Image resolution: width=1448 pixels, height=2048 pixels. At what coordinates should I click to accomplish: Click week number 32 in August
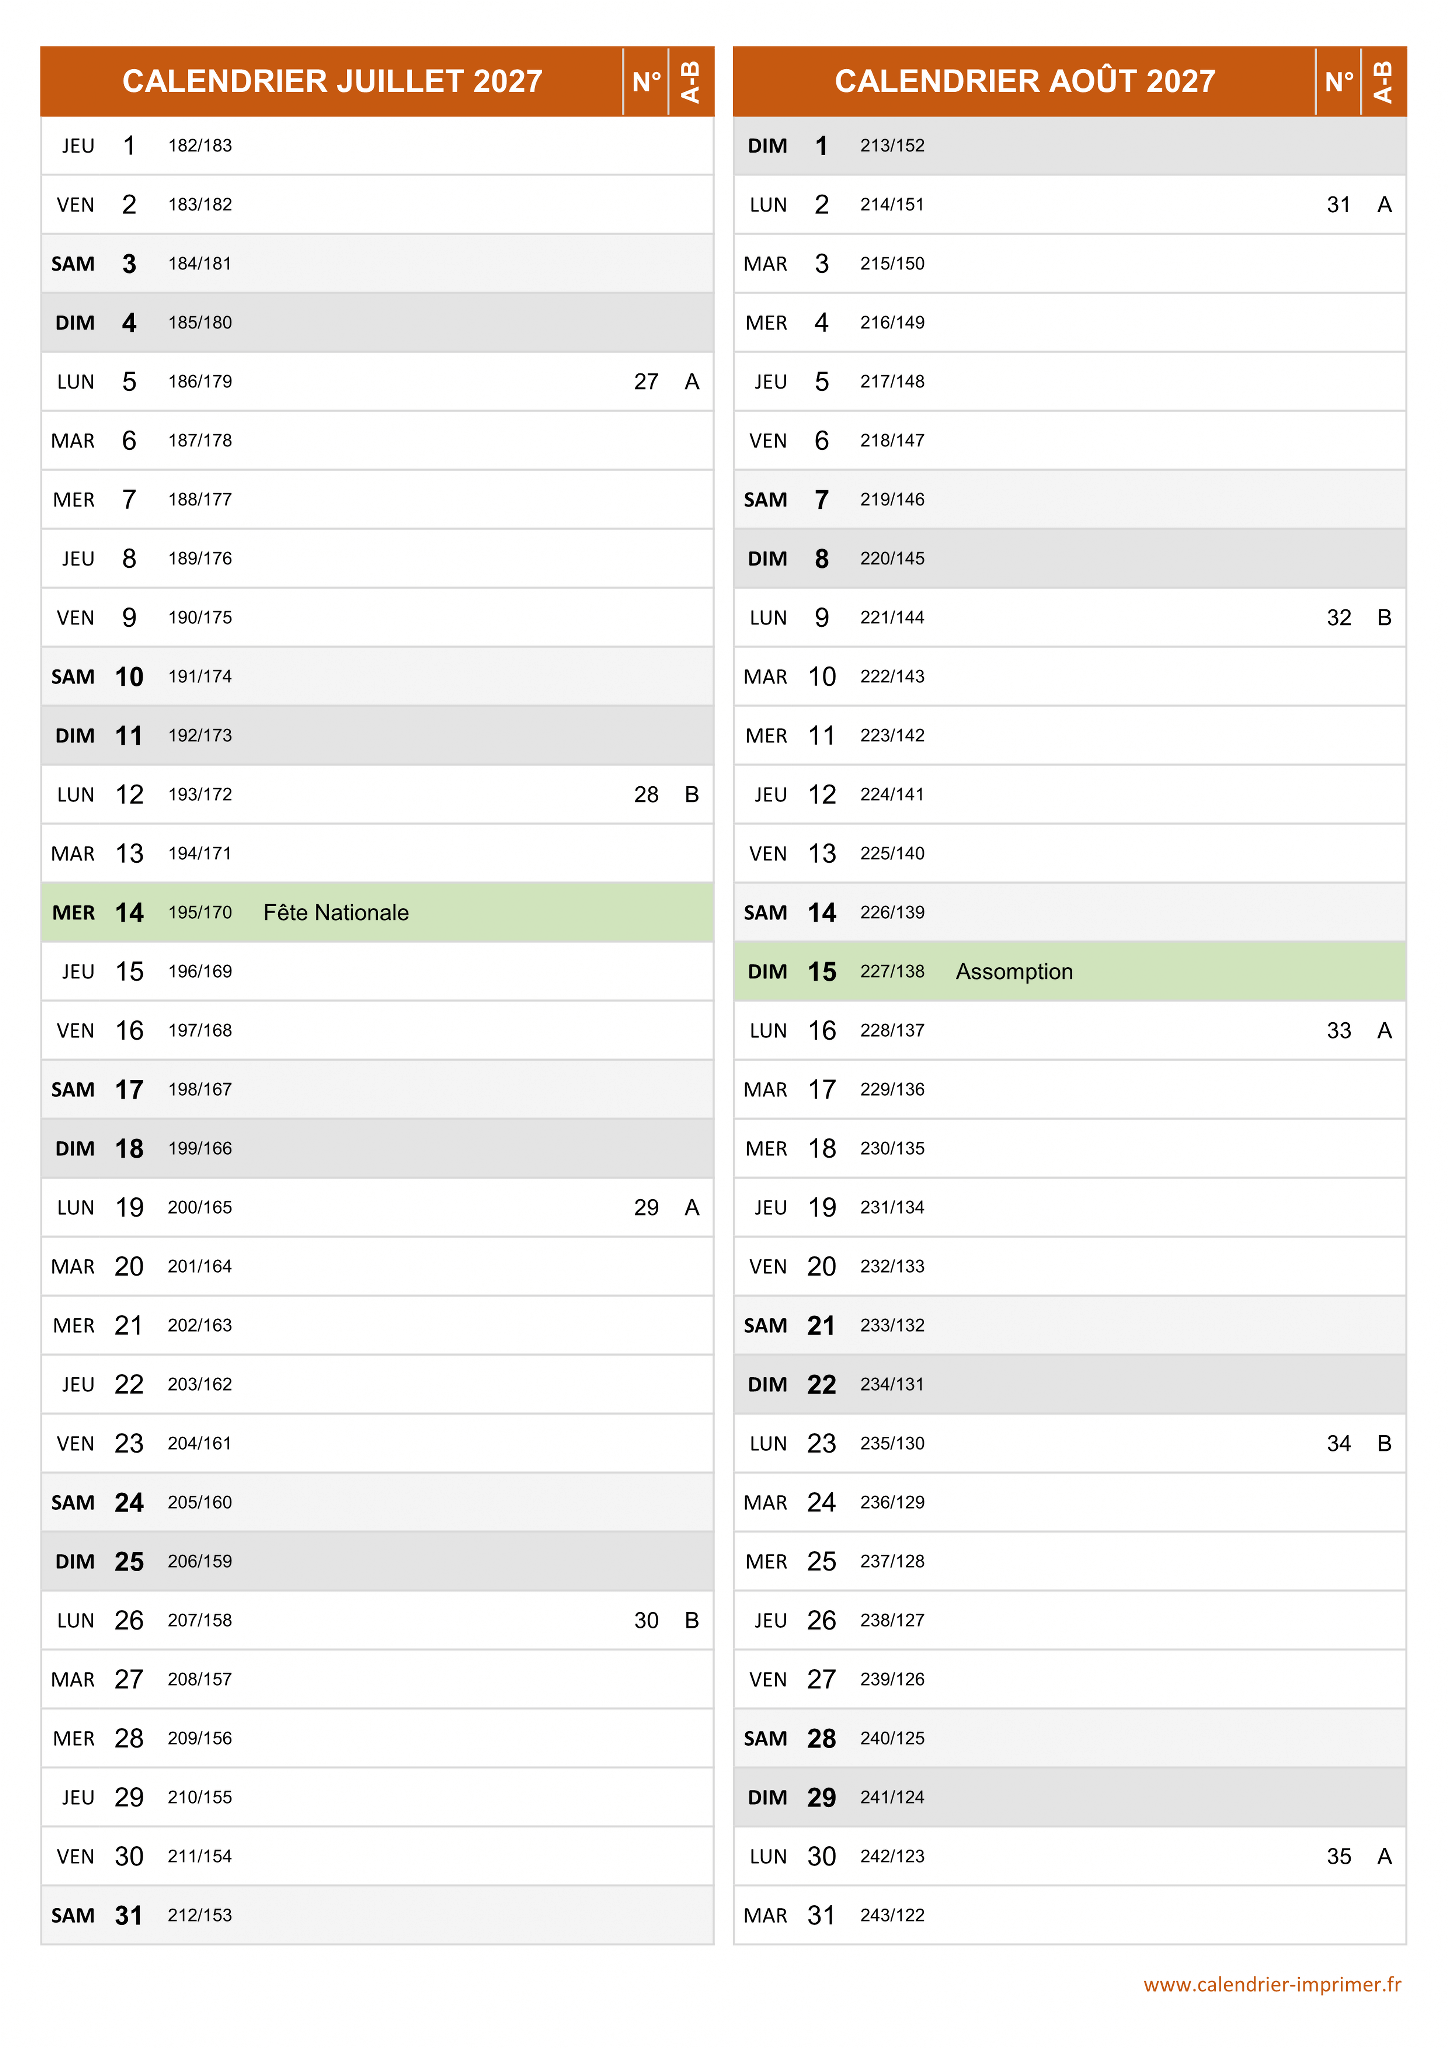pyautogui.click(x=1339, y=617)
